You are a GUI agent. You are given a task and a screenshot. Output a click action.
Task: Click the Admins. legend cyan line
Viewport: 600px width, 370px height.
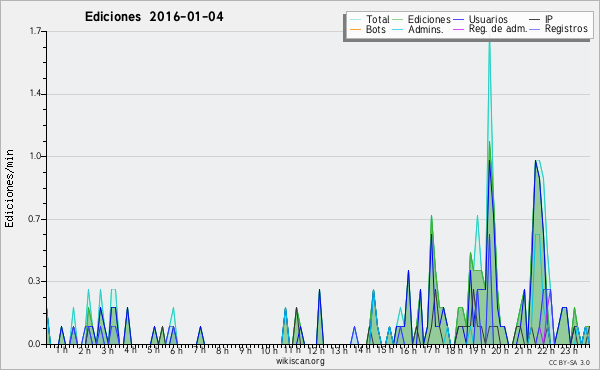398,29
